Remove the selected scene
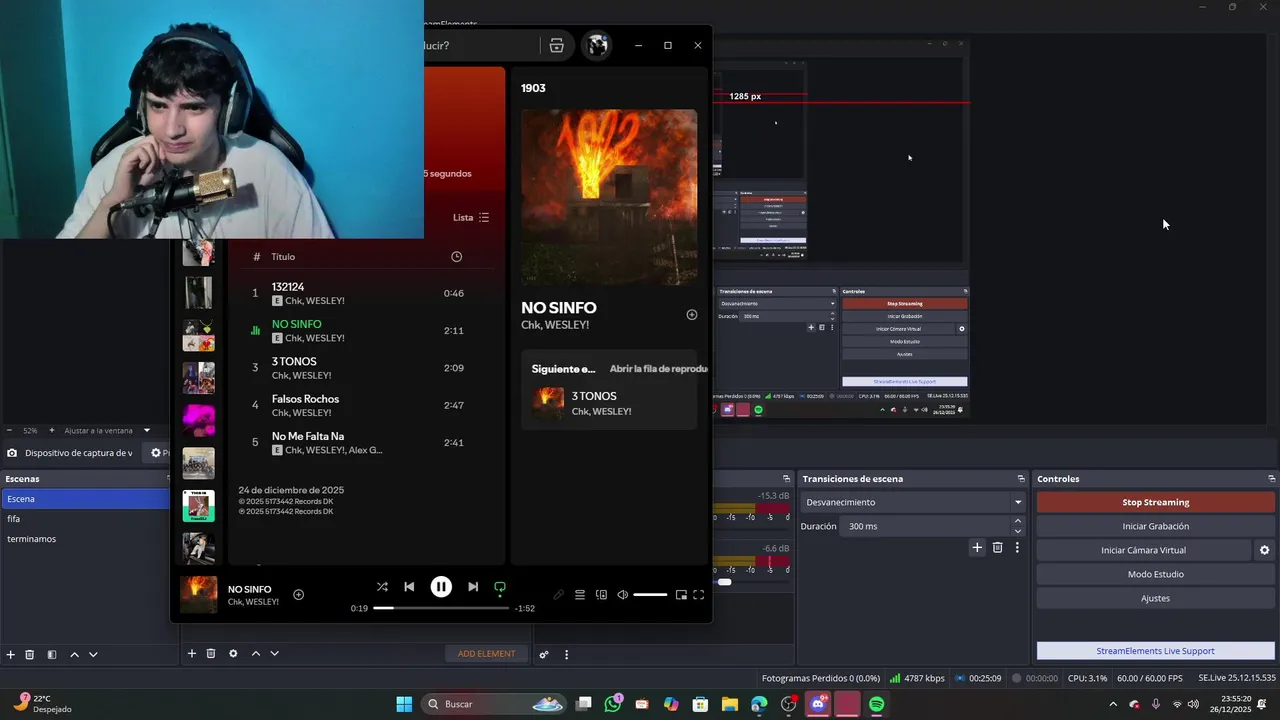This screenshot has height=720, width=1280. coord(30,654)
